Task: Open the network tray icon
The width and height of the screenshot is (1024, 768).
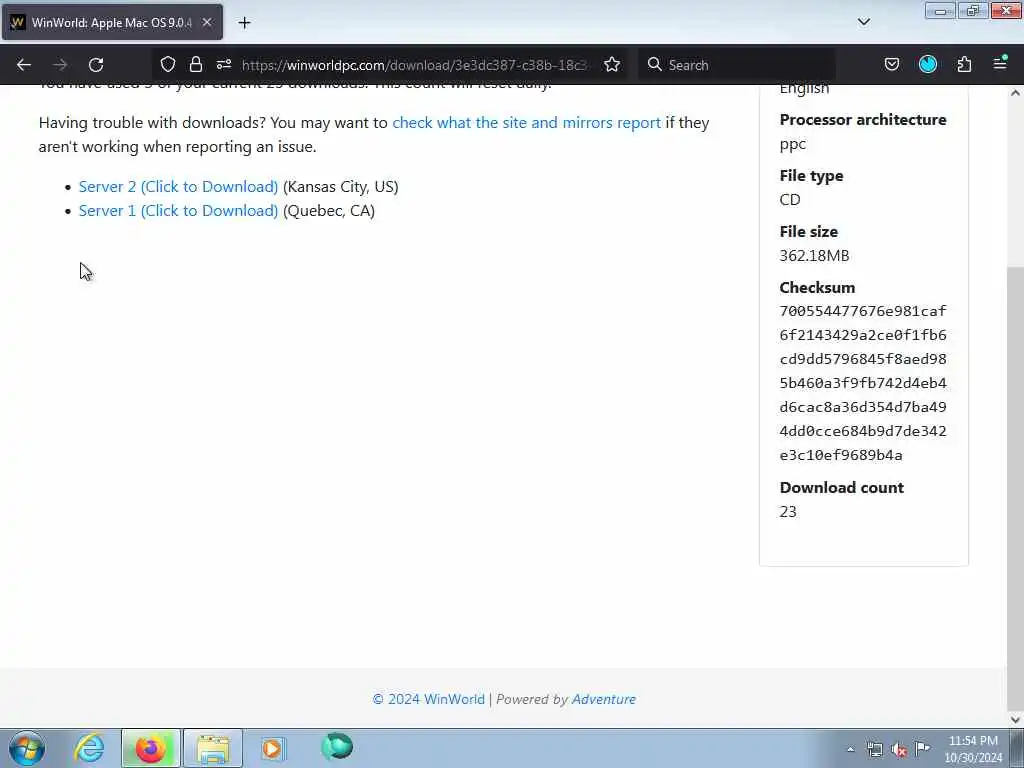Action: click(874, 750)
